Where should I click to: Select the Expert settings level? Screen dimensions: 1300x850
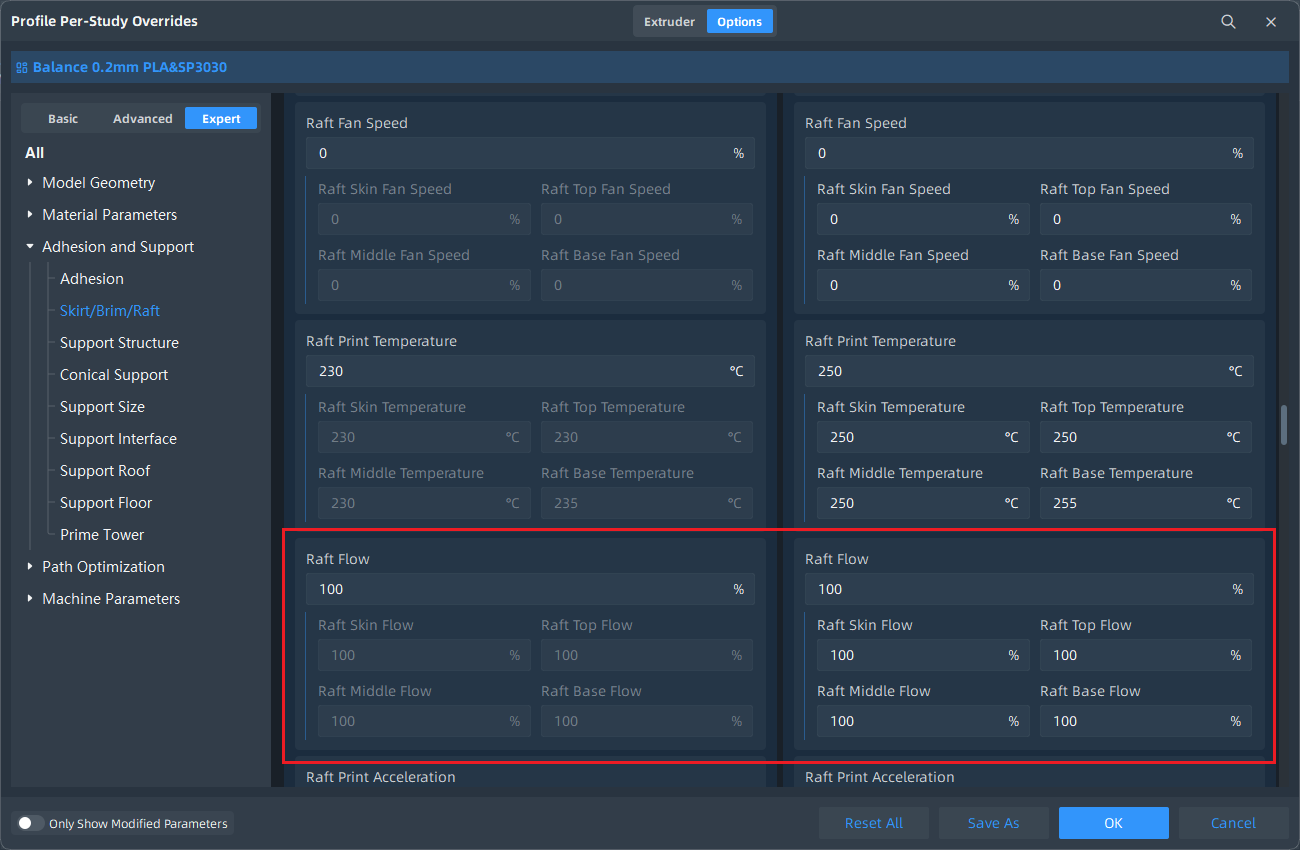(221, 118)
